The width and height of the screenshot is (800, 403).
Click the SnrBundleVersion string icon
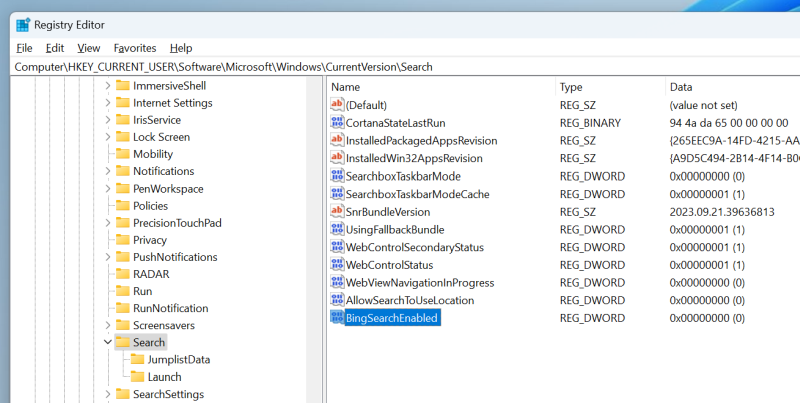pos(337,212)
